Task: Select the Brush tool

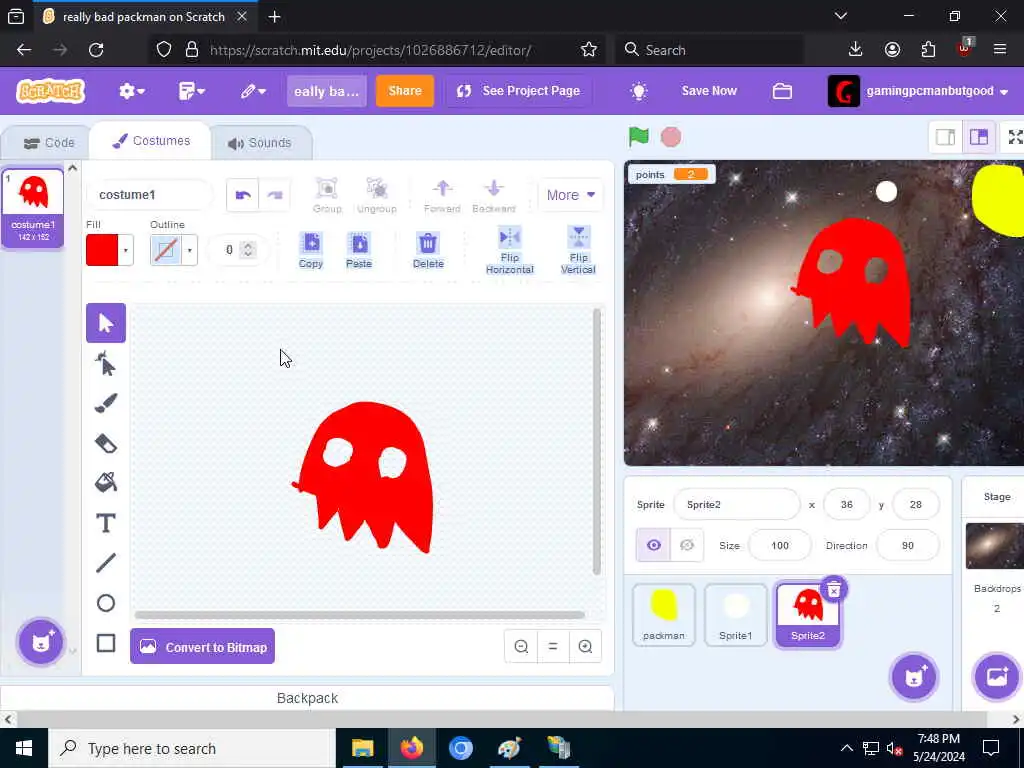Action: 106,404
